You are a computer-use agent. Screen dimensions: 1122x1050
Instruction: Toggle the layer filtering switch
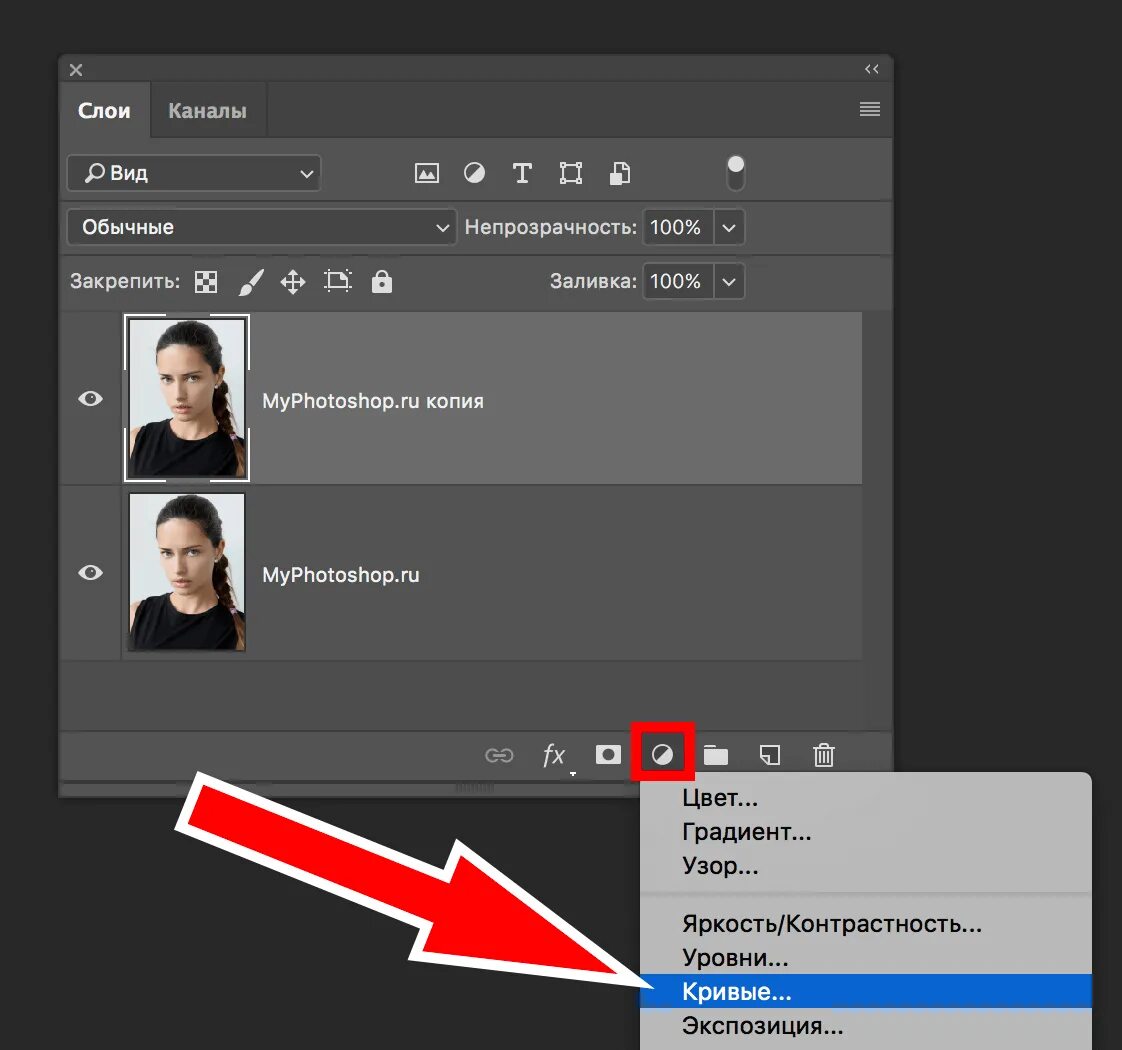coord(736,173)
